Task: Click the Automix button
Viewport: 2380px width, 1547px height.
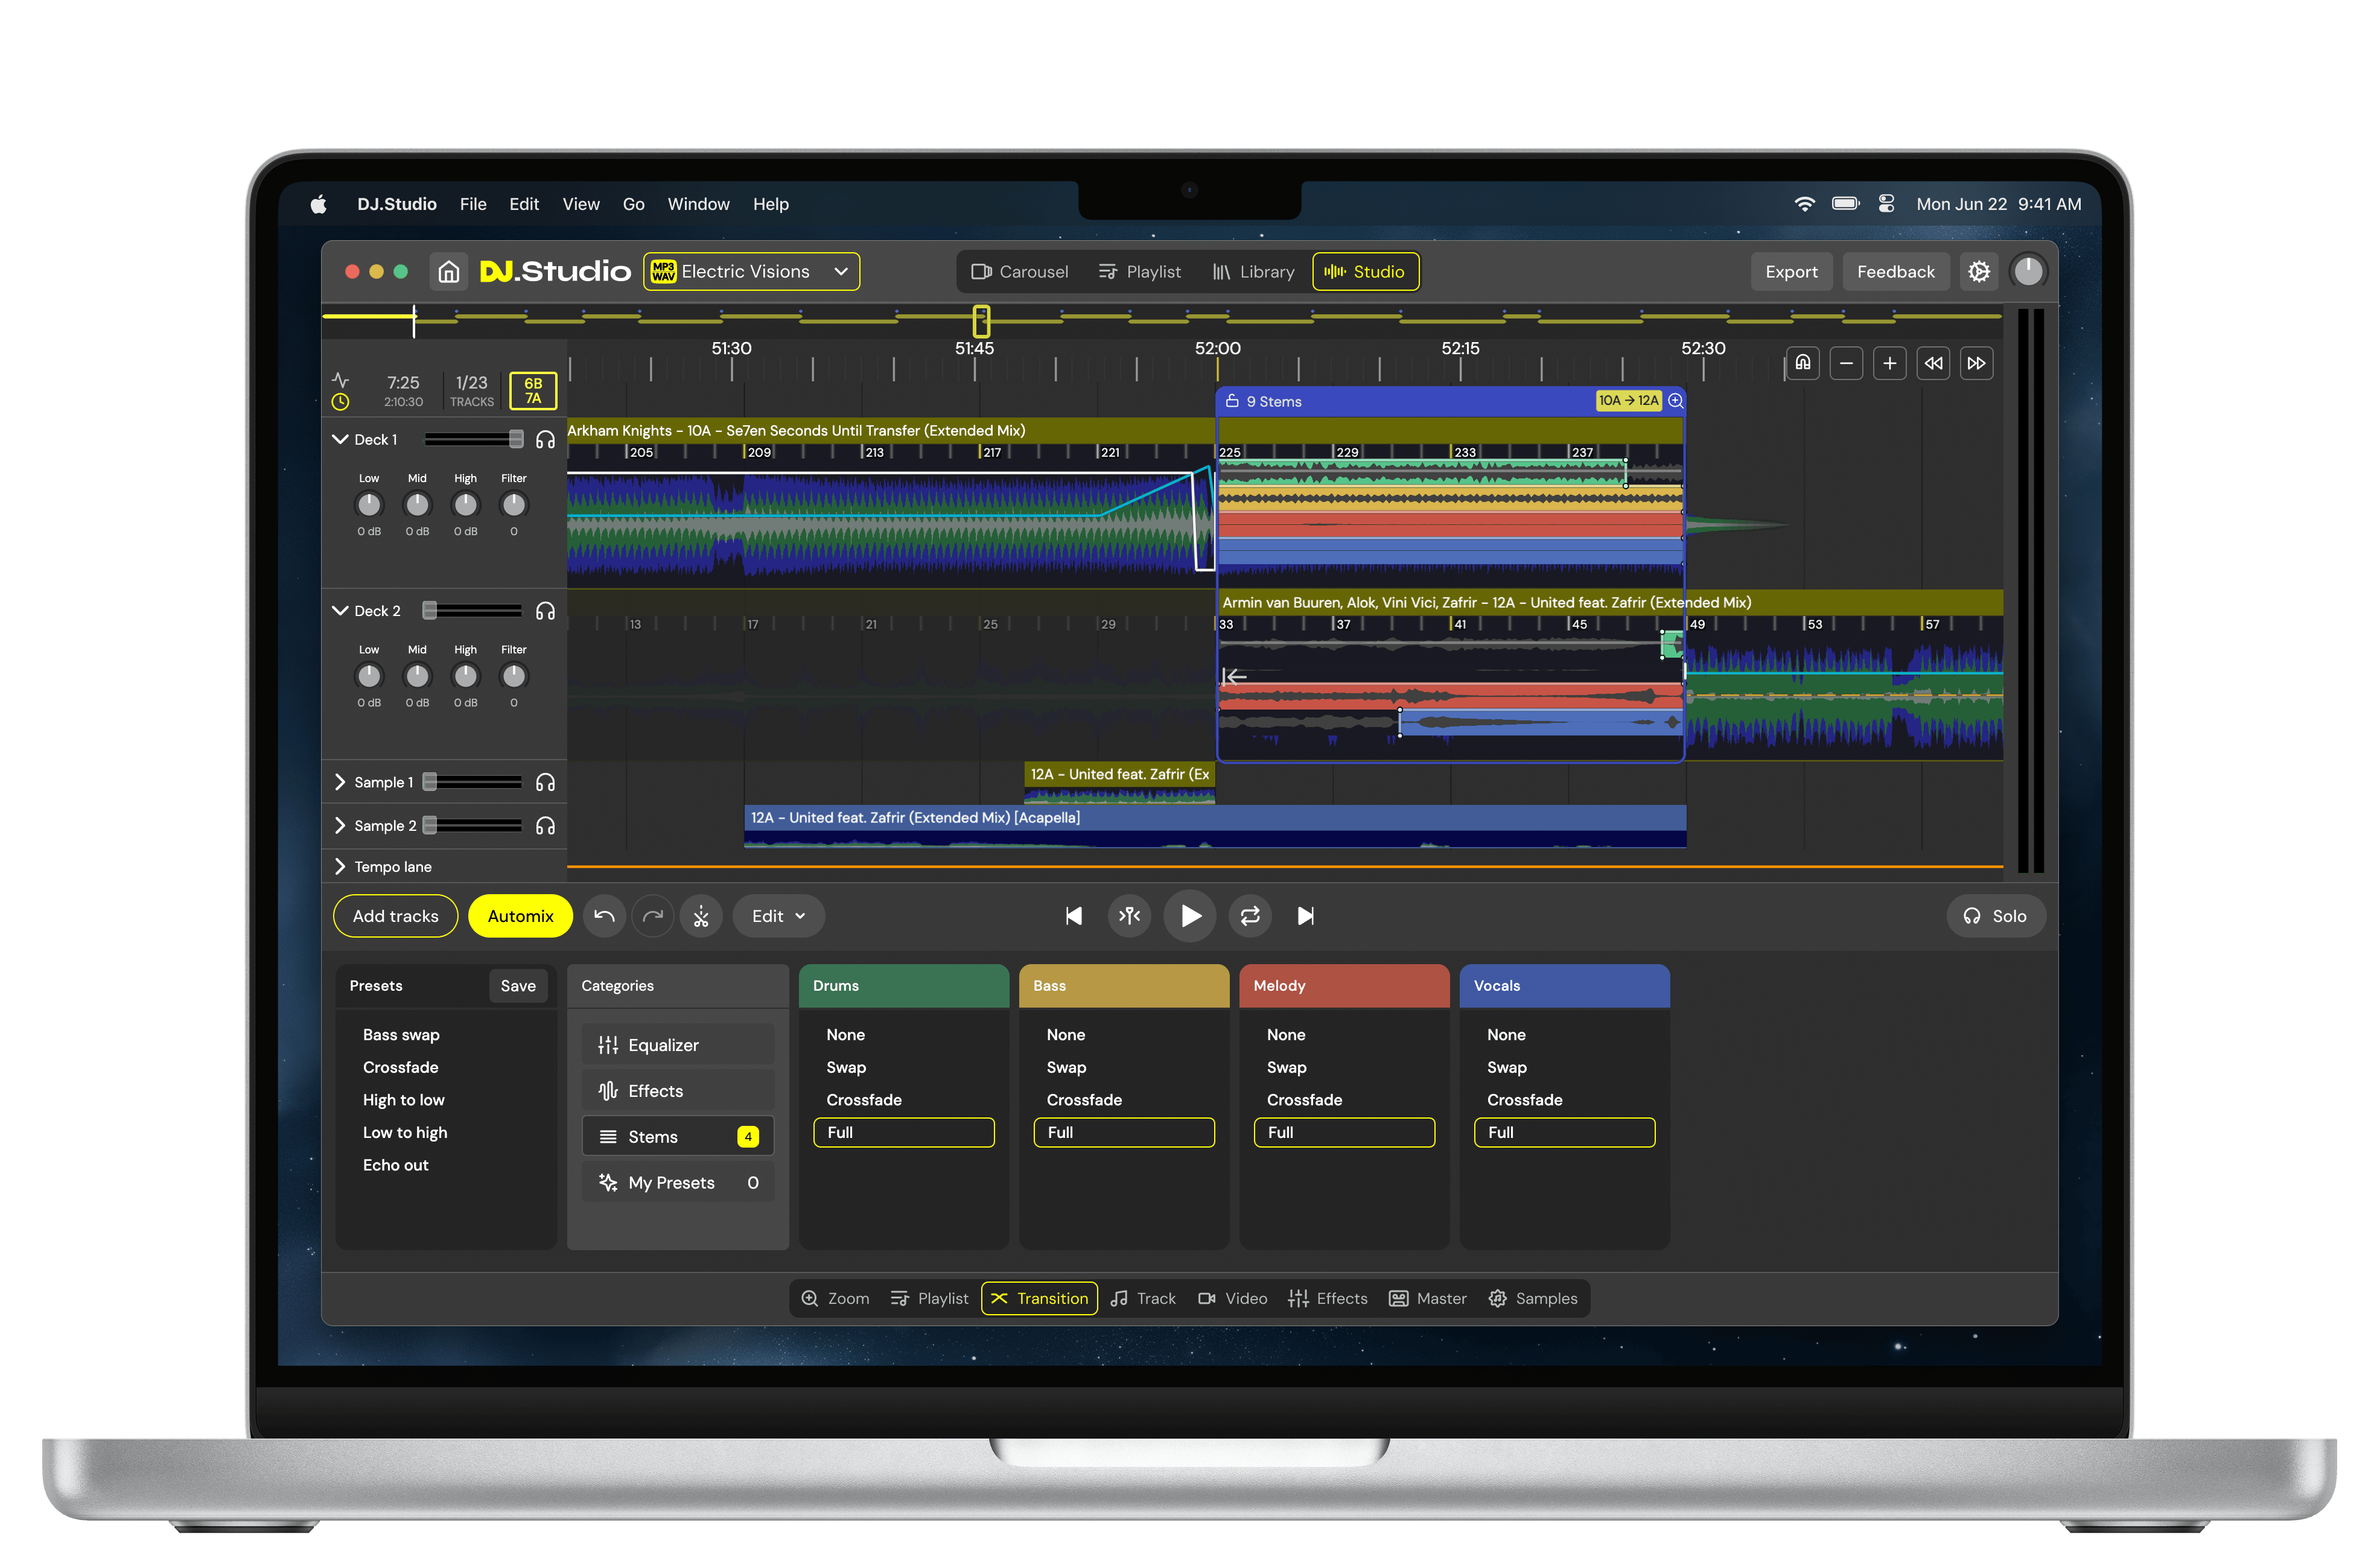Action: (520, 916)
